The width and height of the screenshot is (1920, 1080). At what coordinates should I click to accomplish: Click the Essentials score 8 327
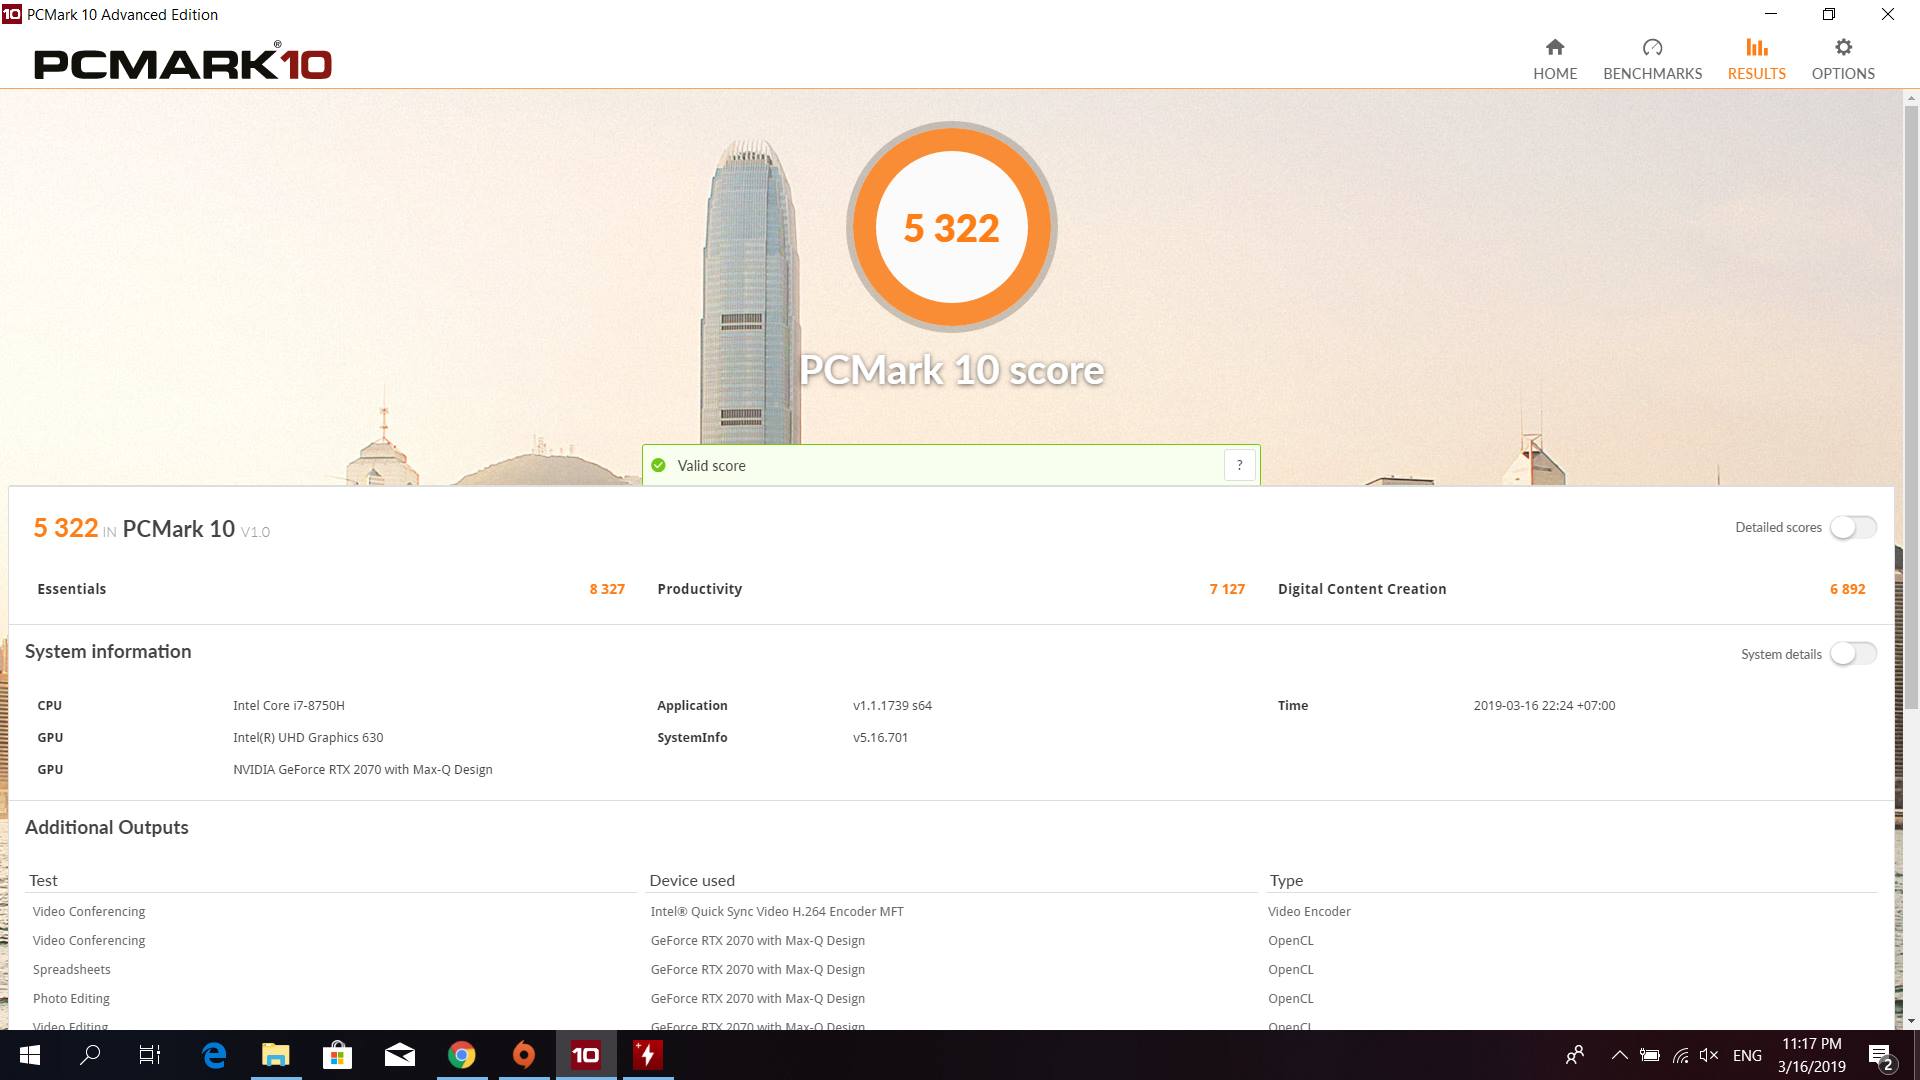click(x=607, y=589)
